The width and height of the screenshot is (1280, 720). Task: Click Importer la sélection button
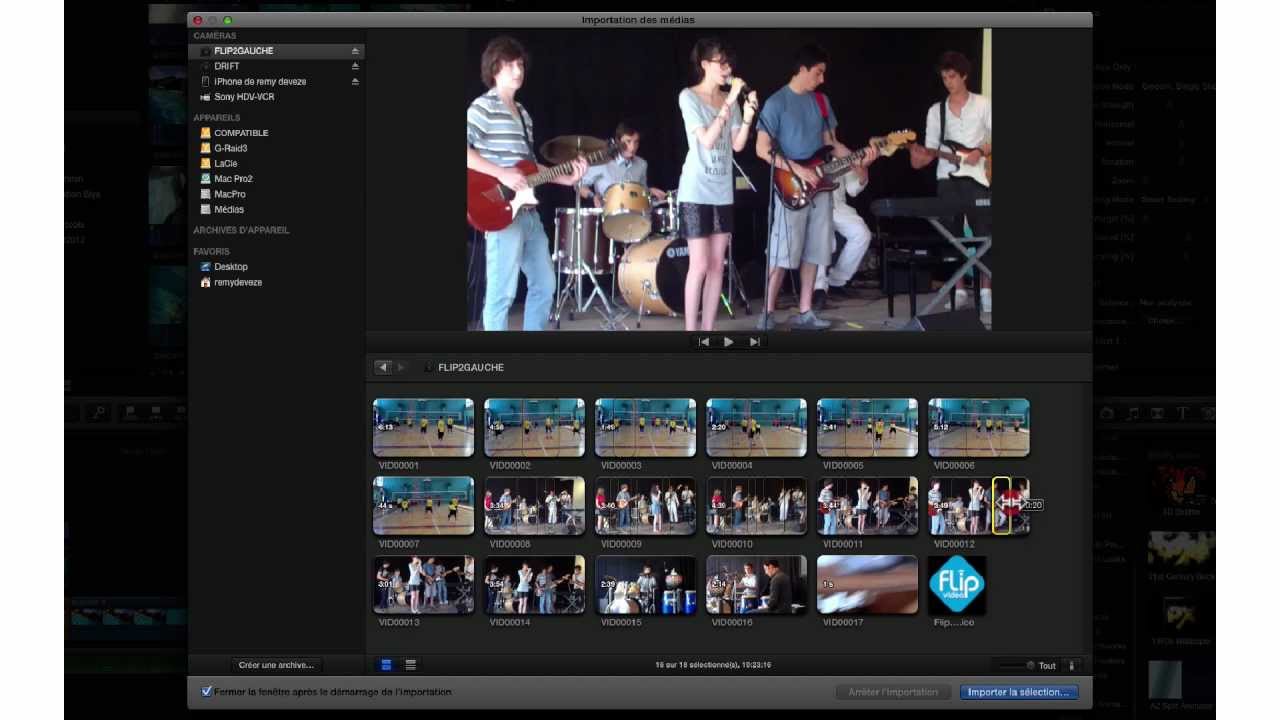(1018, 692)
